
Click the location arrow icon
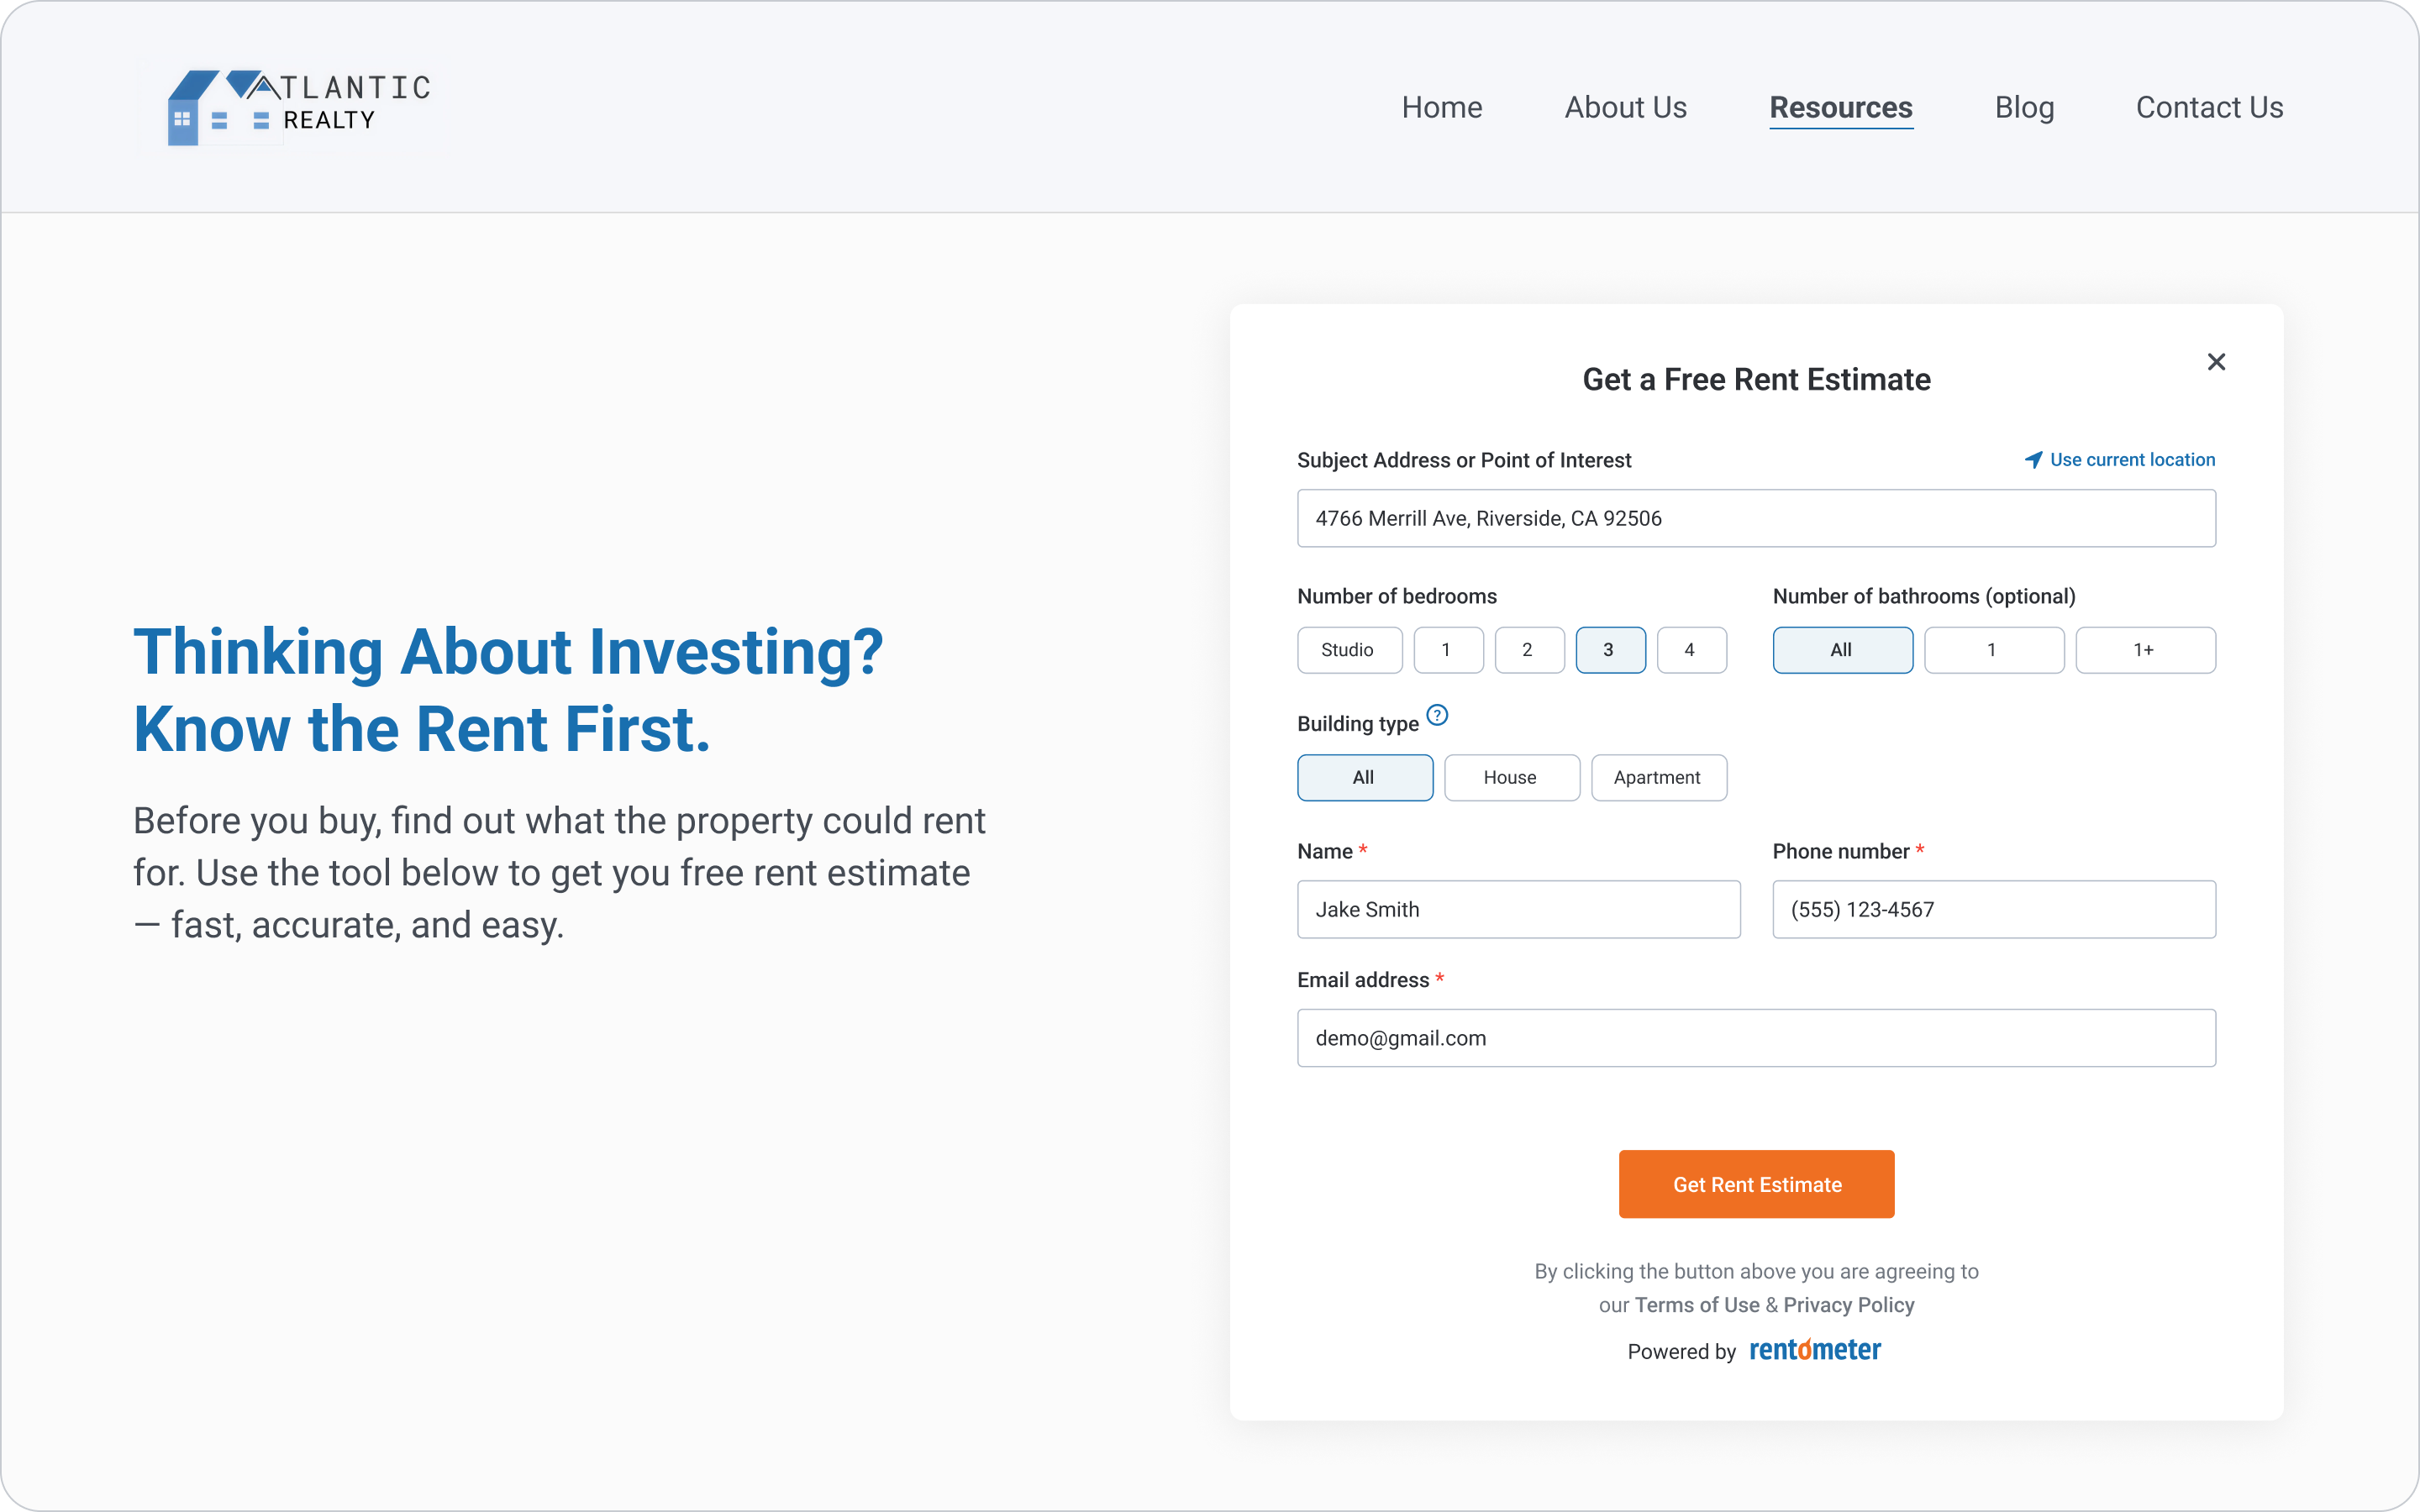tap(2033, 460)
